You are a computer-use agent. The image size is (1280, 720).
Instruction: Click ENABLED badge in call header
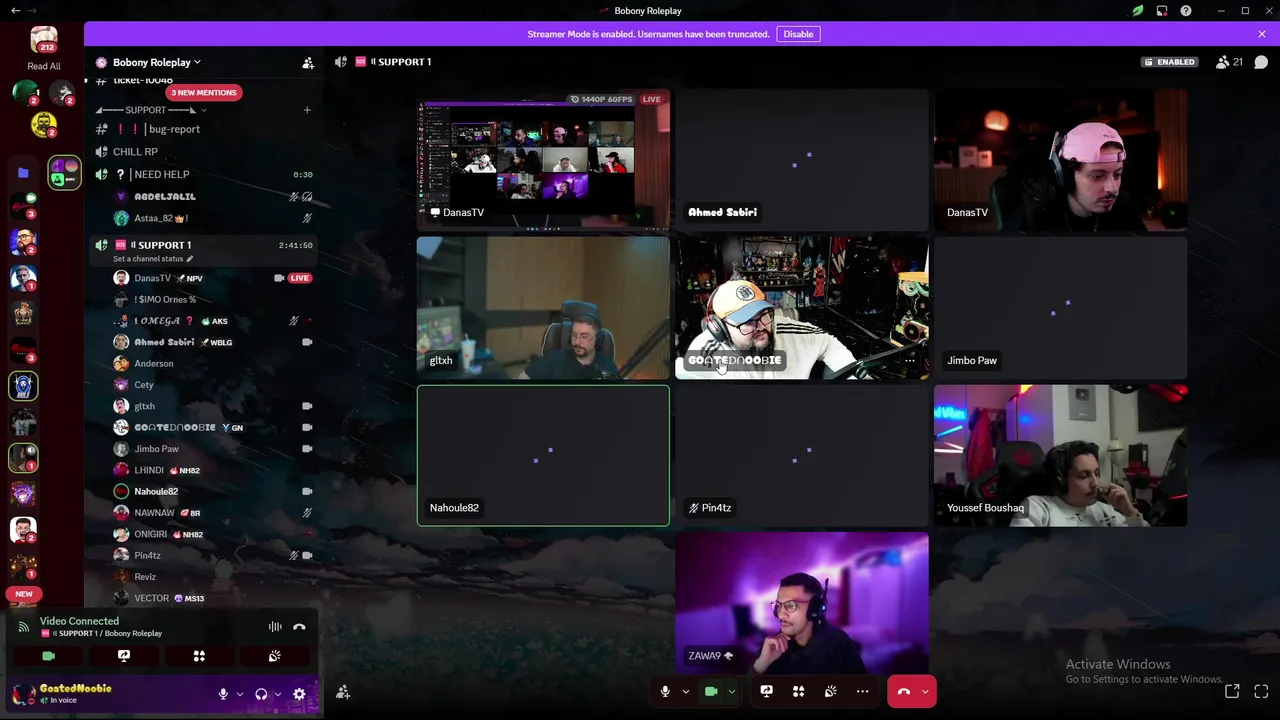[1170, 62]
